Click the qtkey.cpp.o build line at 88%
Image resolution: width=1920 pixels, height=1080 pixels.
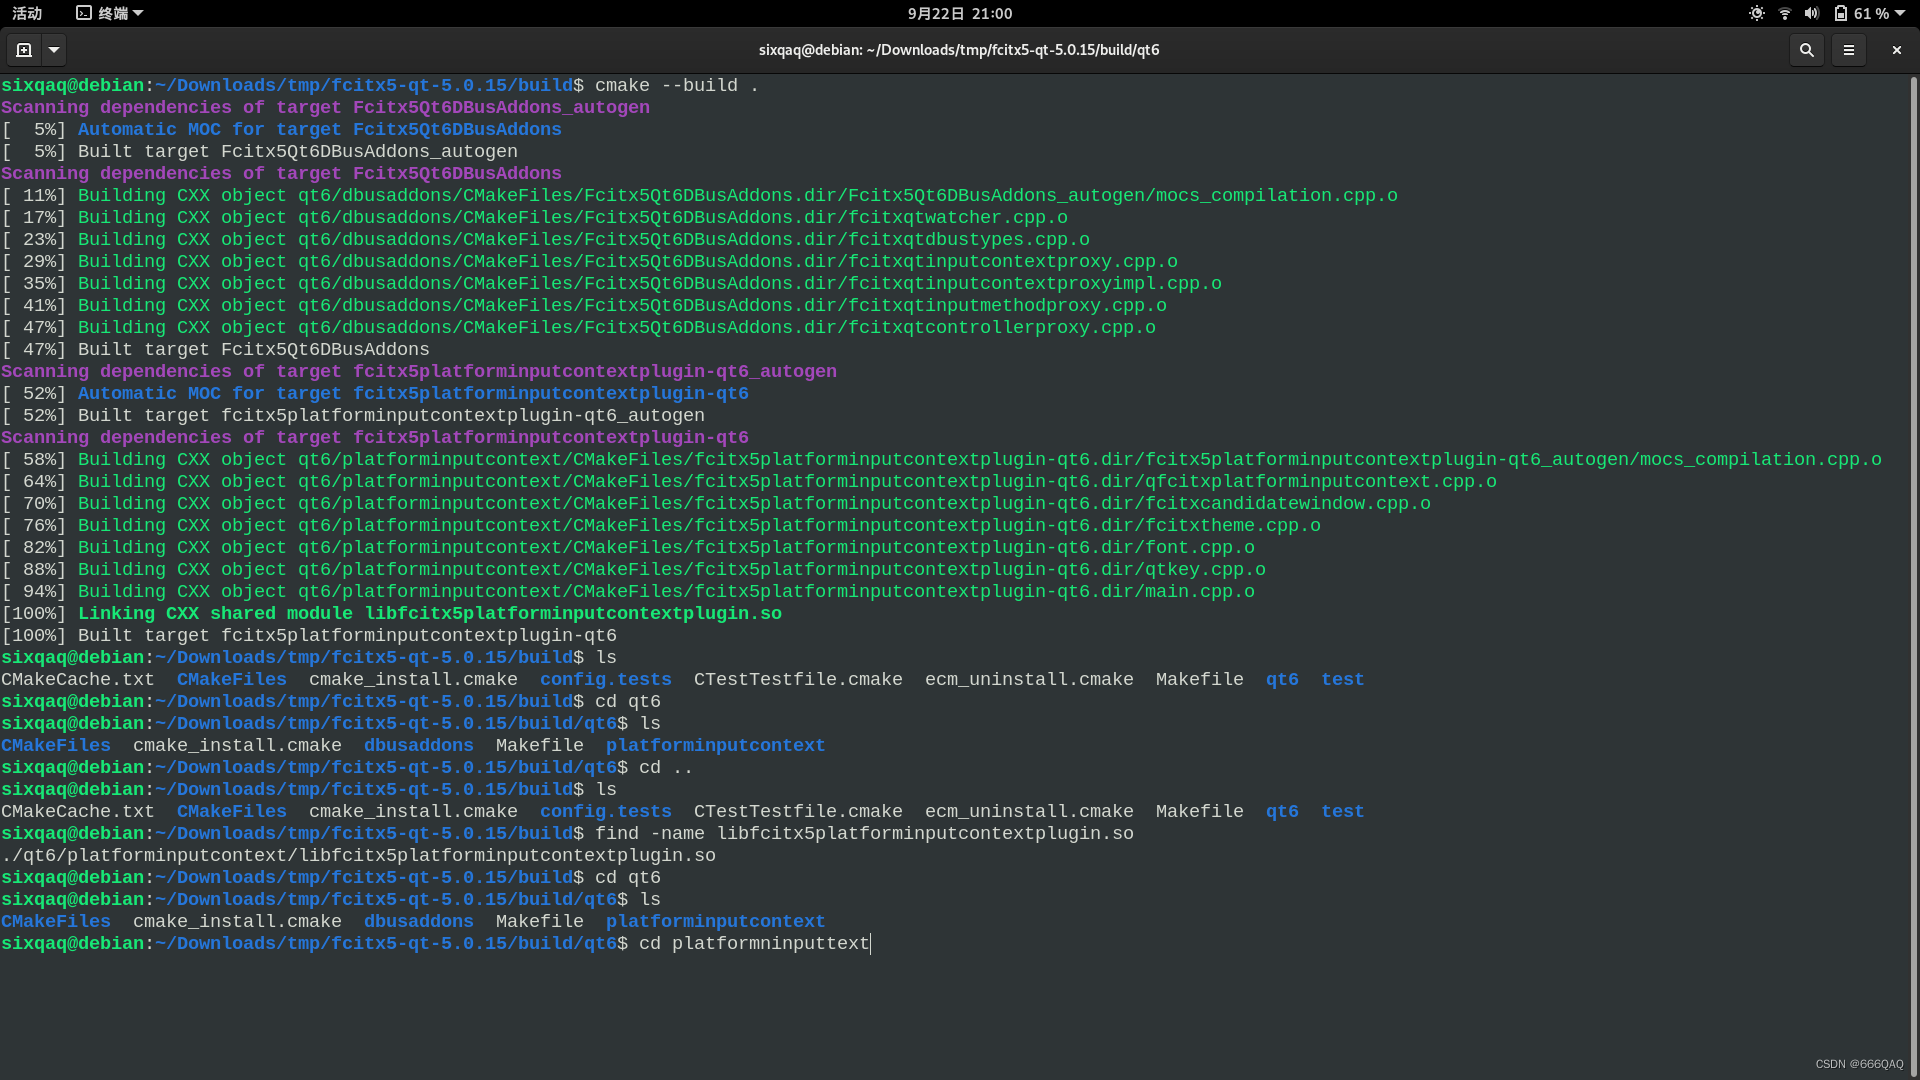coord(634,570)
